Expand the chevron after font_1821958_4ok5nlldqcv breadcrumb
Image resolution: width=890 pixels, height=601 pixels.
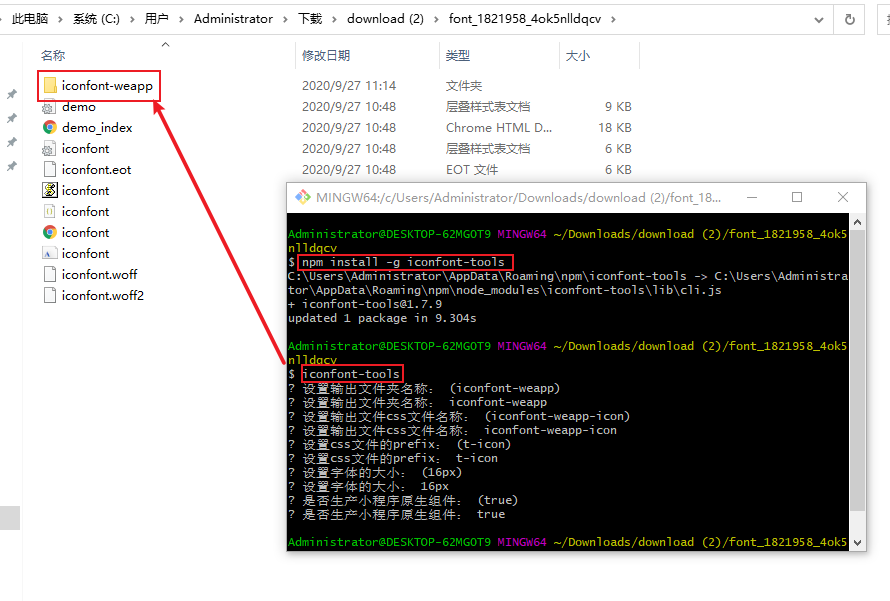(613, 19)
